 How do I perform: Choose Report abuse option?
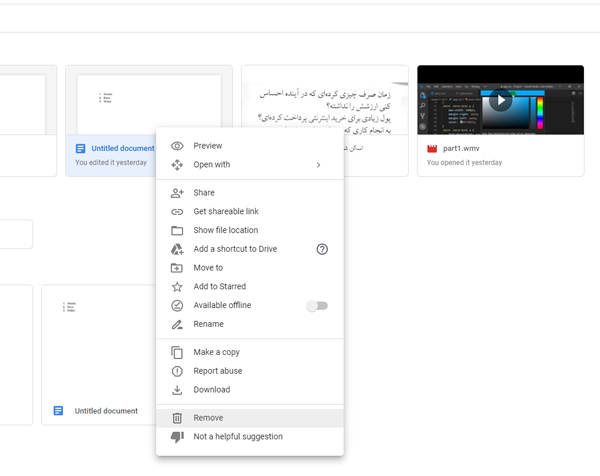219,371
